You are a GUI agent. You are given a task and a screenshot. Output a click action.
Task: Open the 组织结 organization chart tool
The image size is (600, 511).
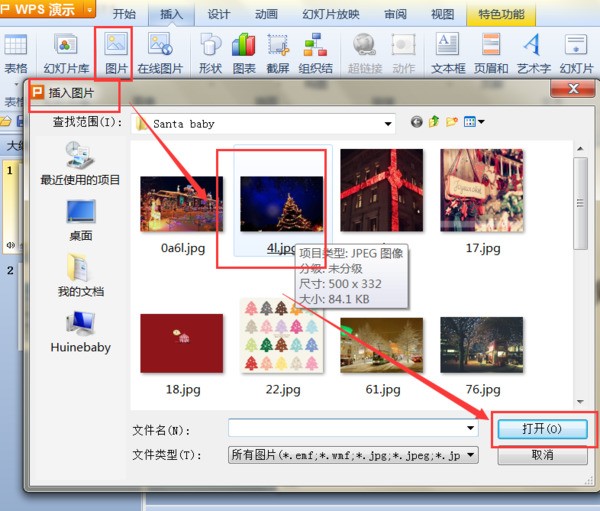click(x=315, y=52)
